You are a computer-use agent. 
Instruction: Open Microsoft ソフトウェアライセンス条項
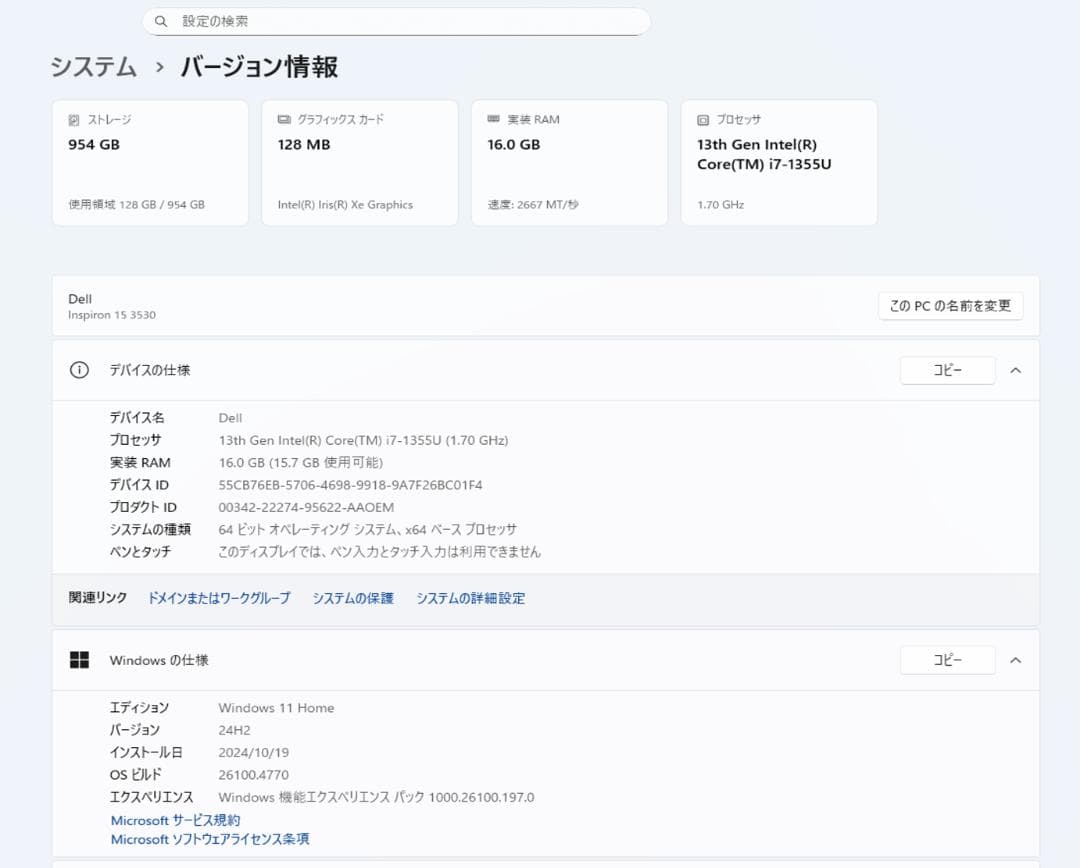tap(210, 840)
